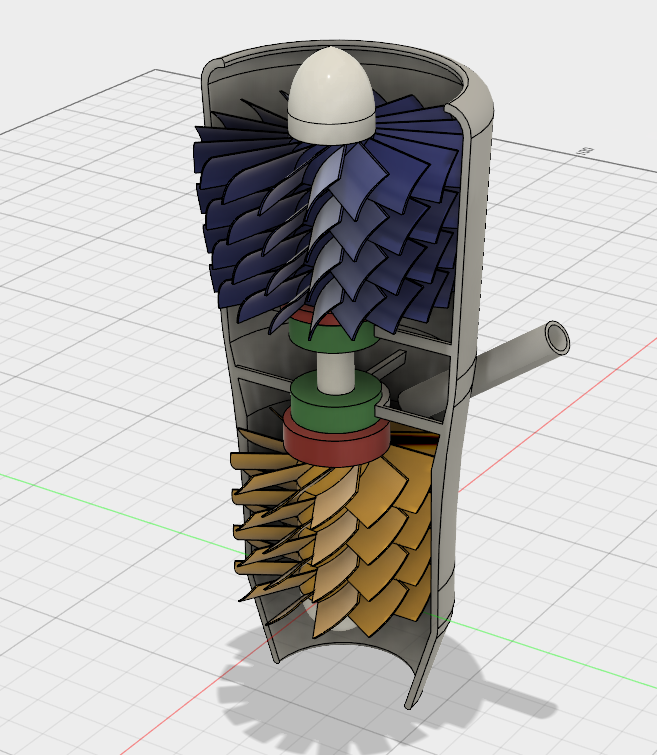Click the open end of side pipe
Image resolution: width=657 pixels, height=755 pixels.
coord(557,338)
